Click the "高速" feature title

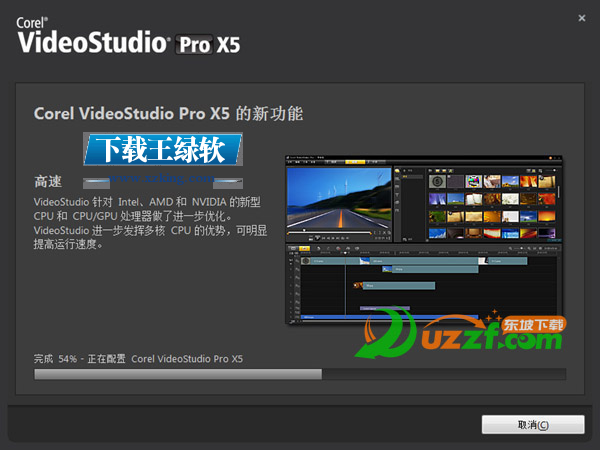pos(48,182)
